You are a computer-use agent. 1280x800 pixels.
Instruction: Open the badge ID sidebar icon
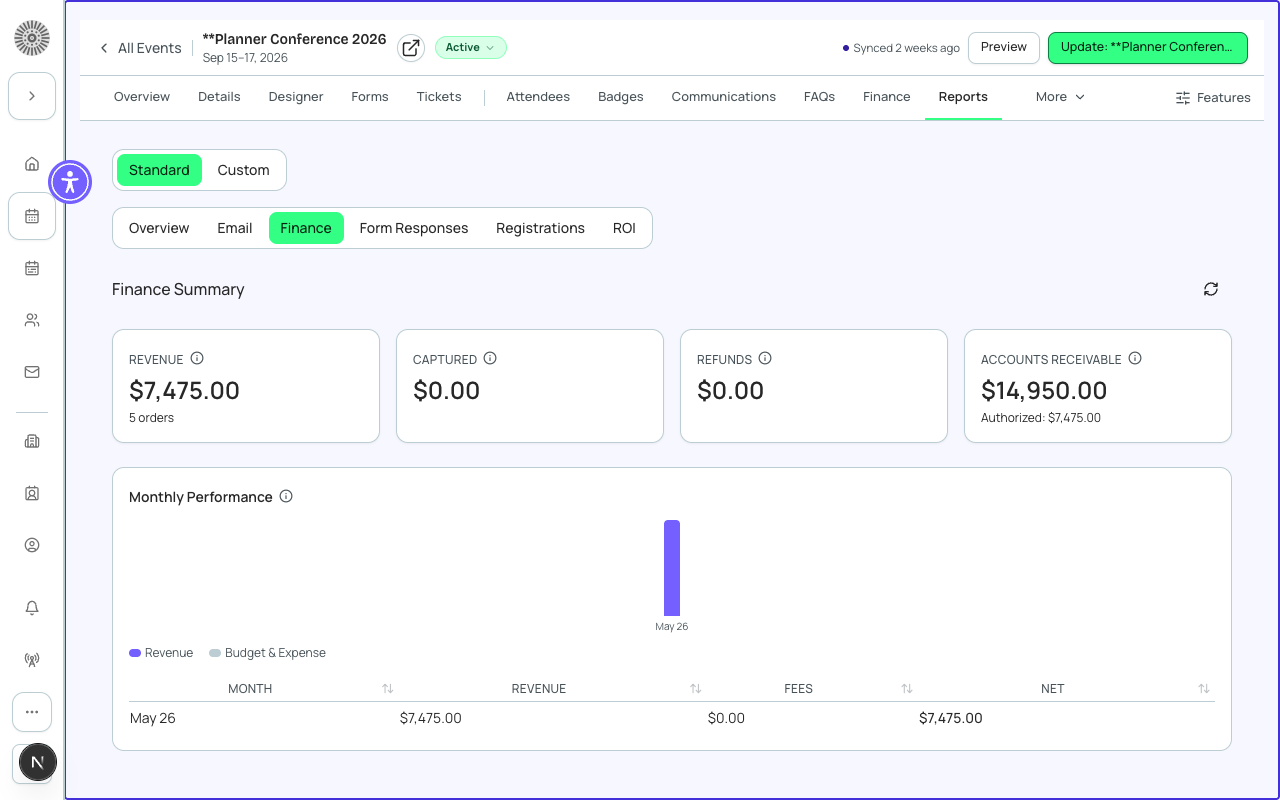tap(32, 493)
